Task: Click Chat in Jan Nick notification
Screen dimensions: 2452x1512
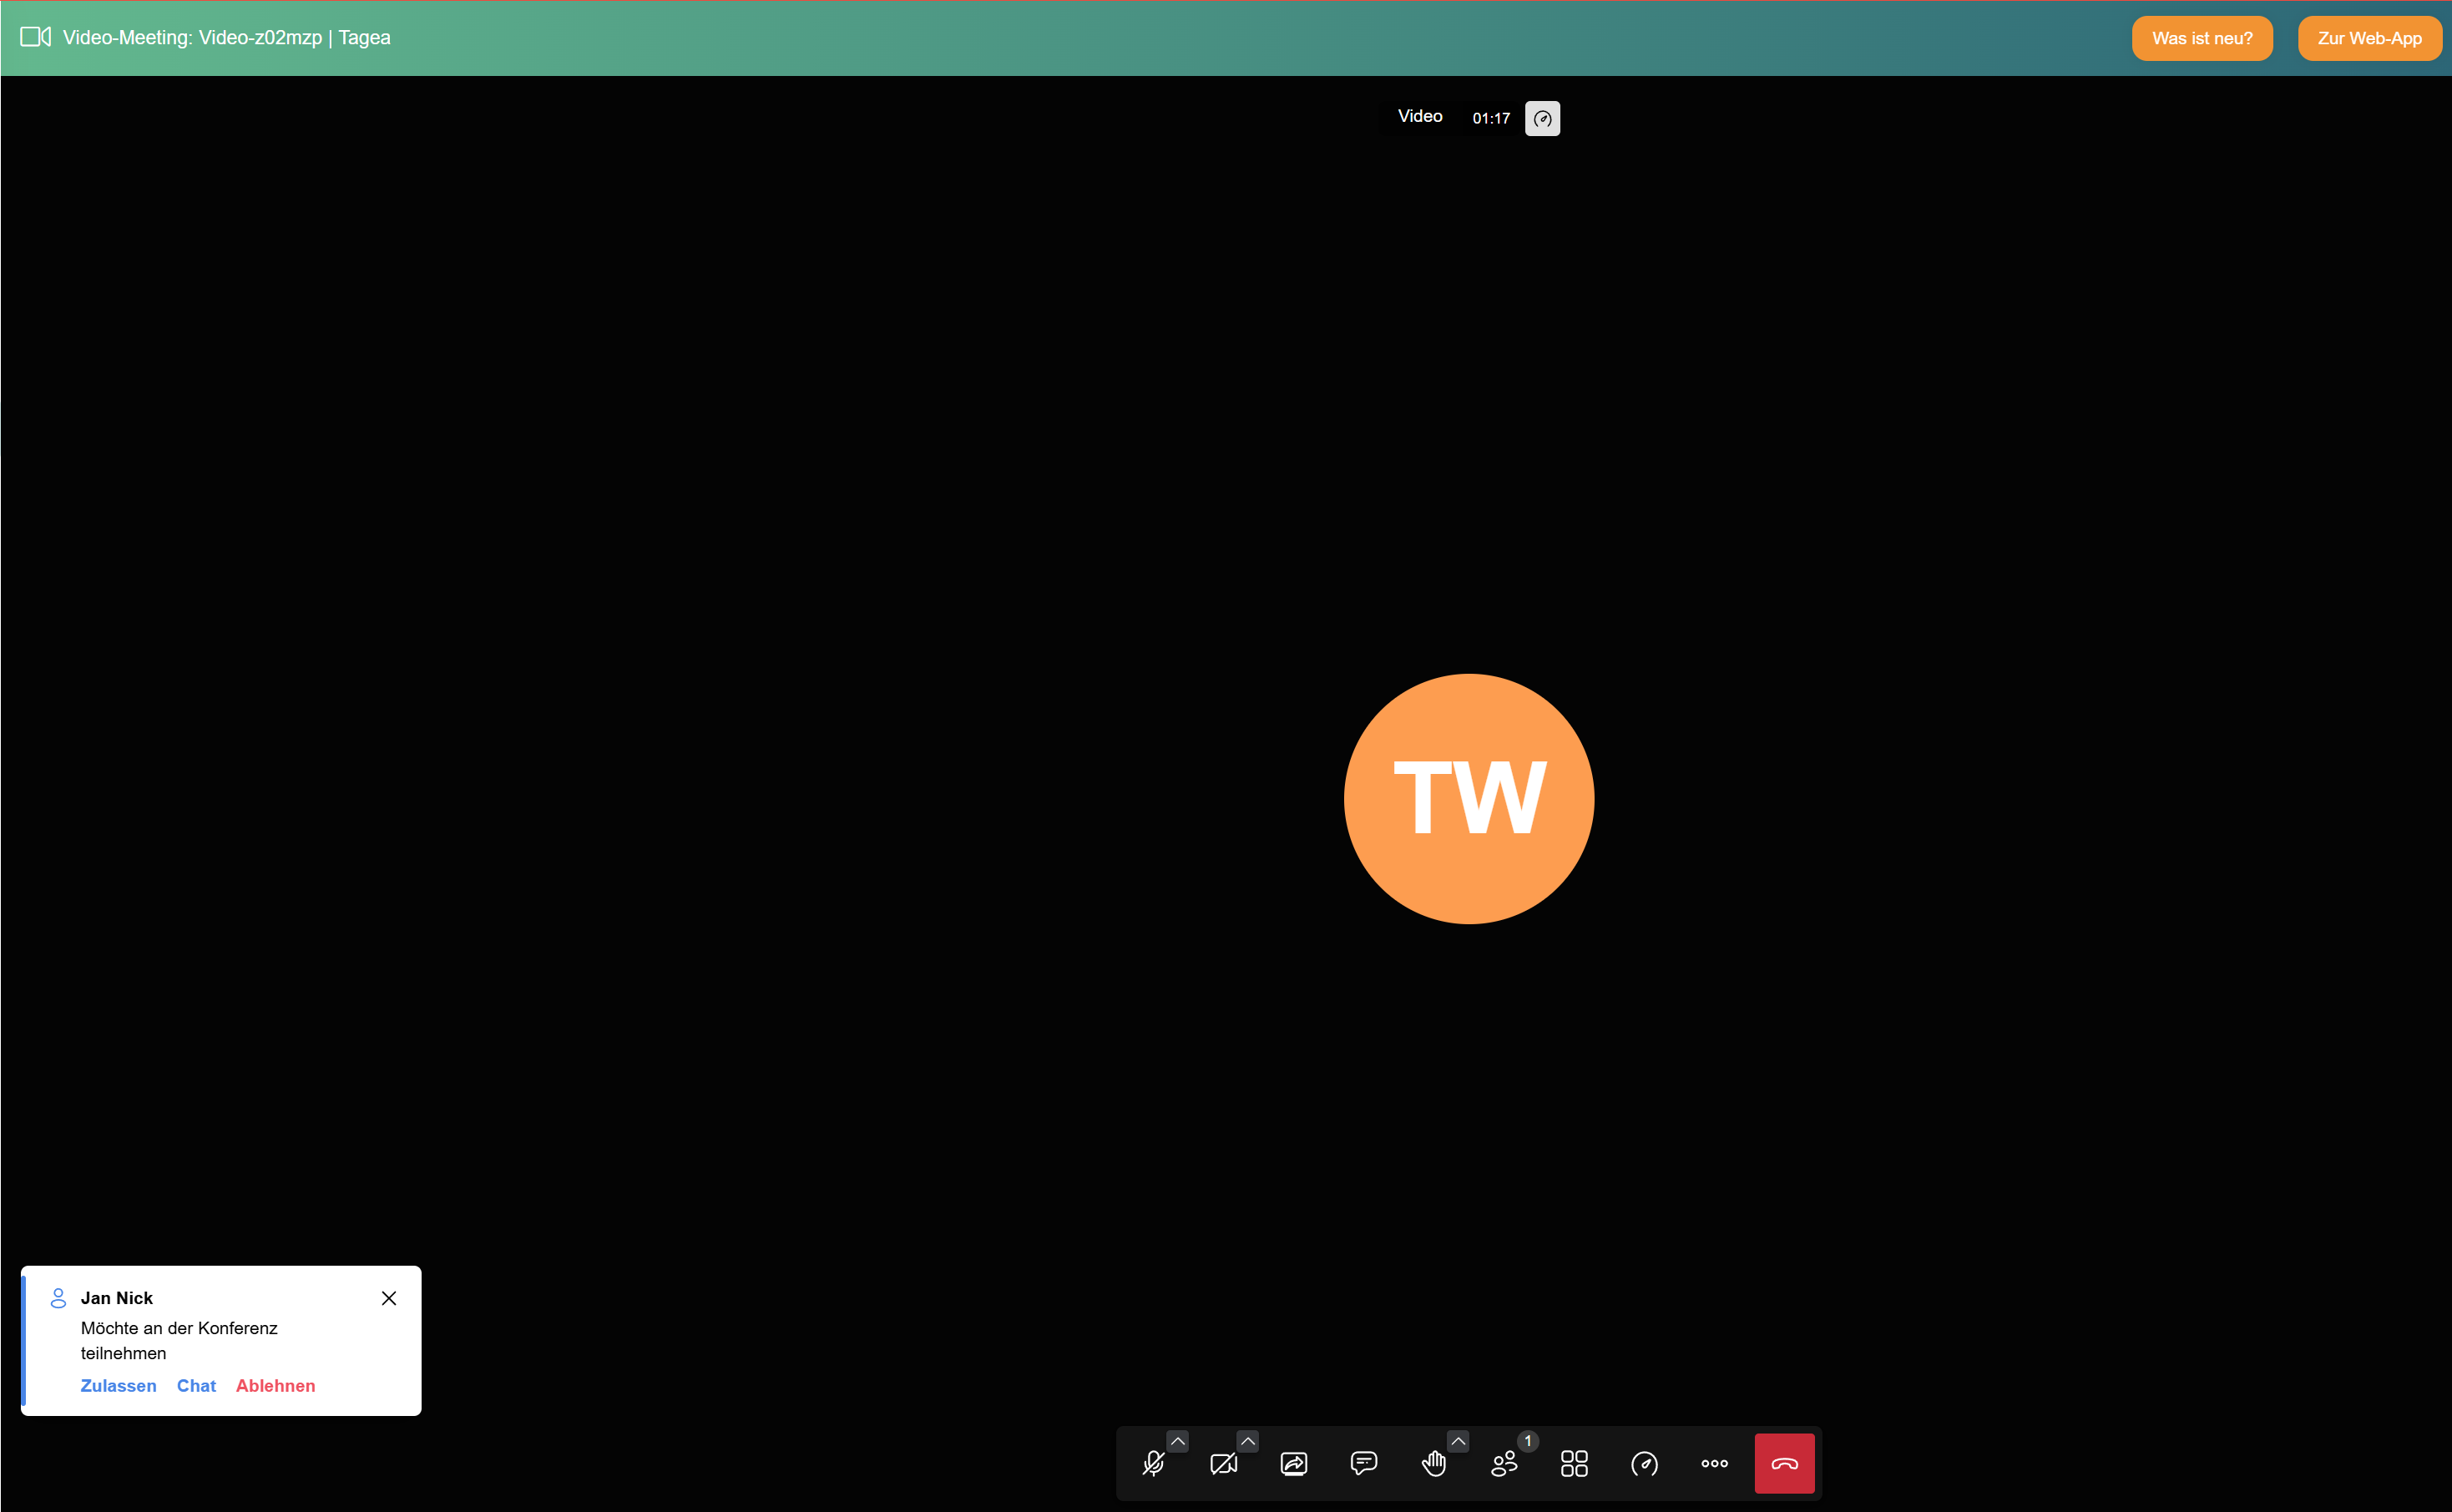Action: 196,1386
